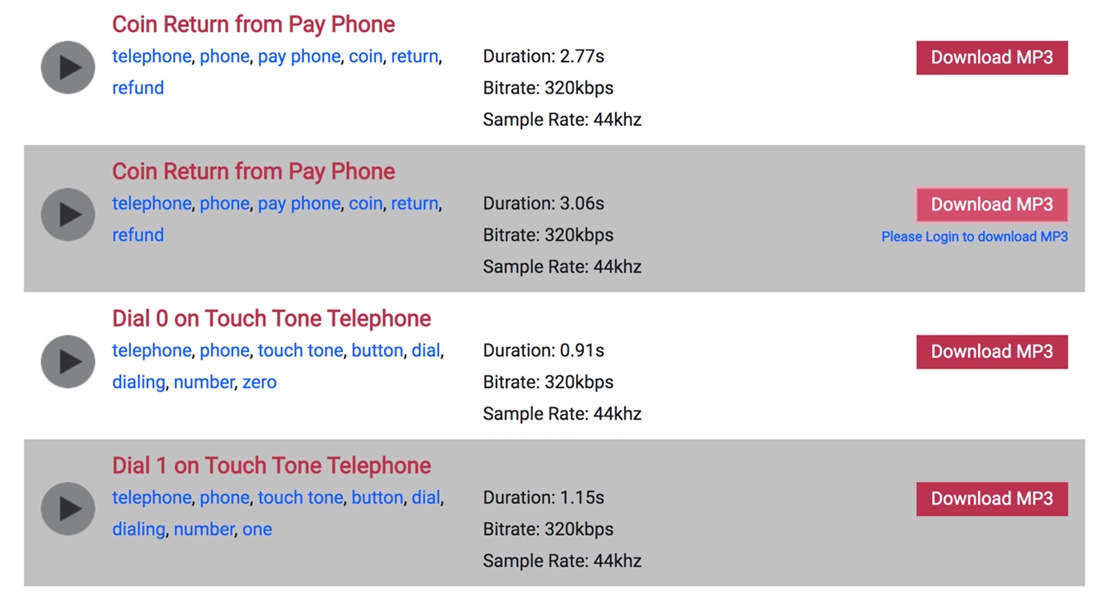
Task: Download the Dial 0 sound MP3
Action: coord(991,352)
